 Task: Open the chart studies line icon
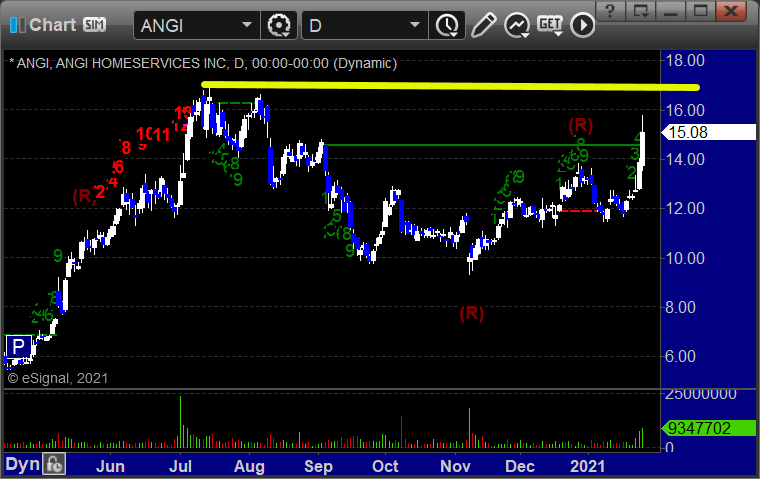pos(517,25)
